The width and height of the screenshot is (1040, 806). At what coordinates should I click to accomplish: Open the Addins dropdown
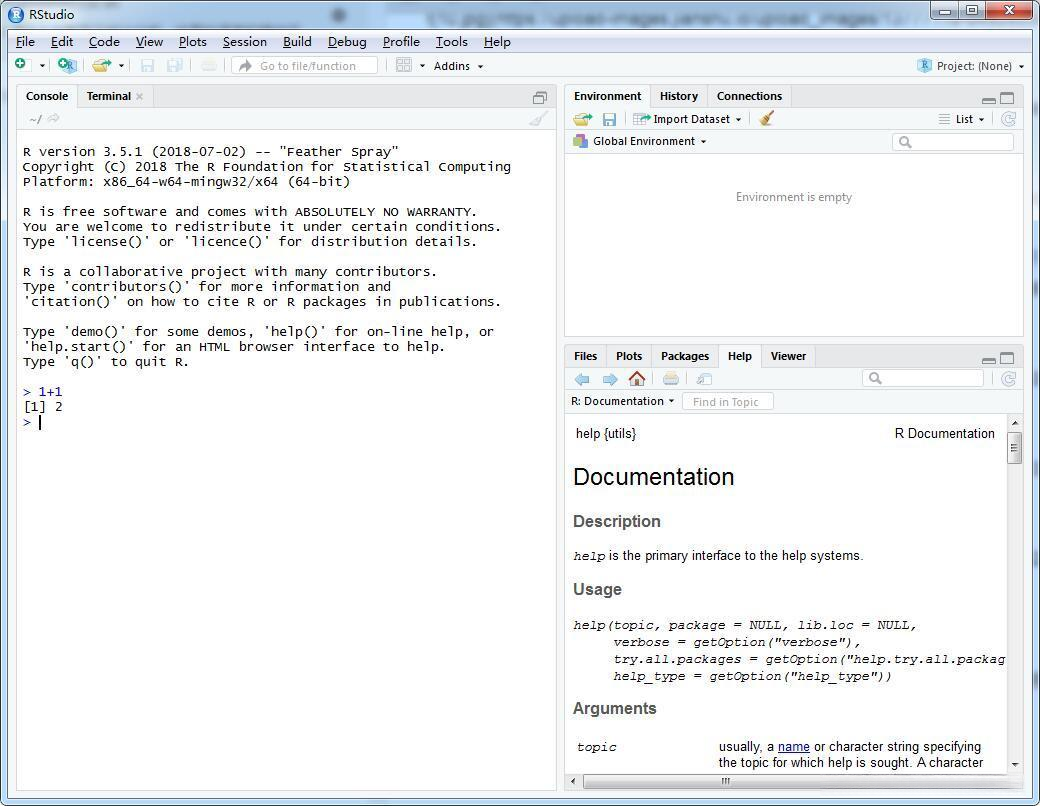(458, 66)
